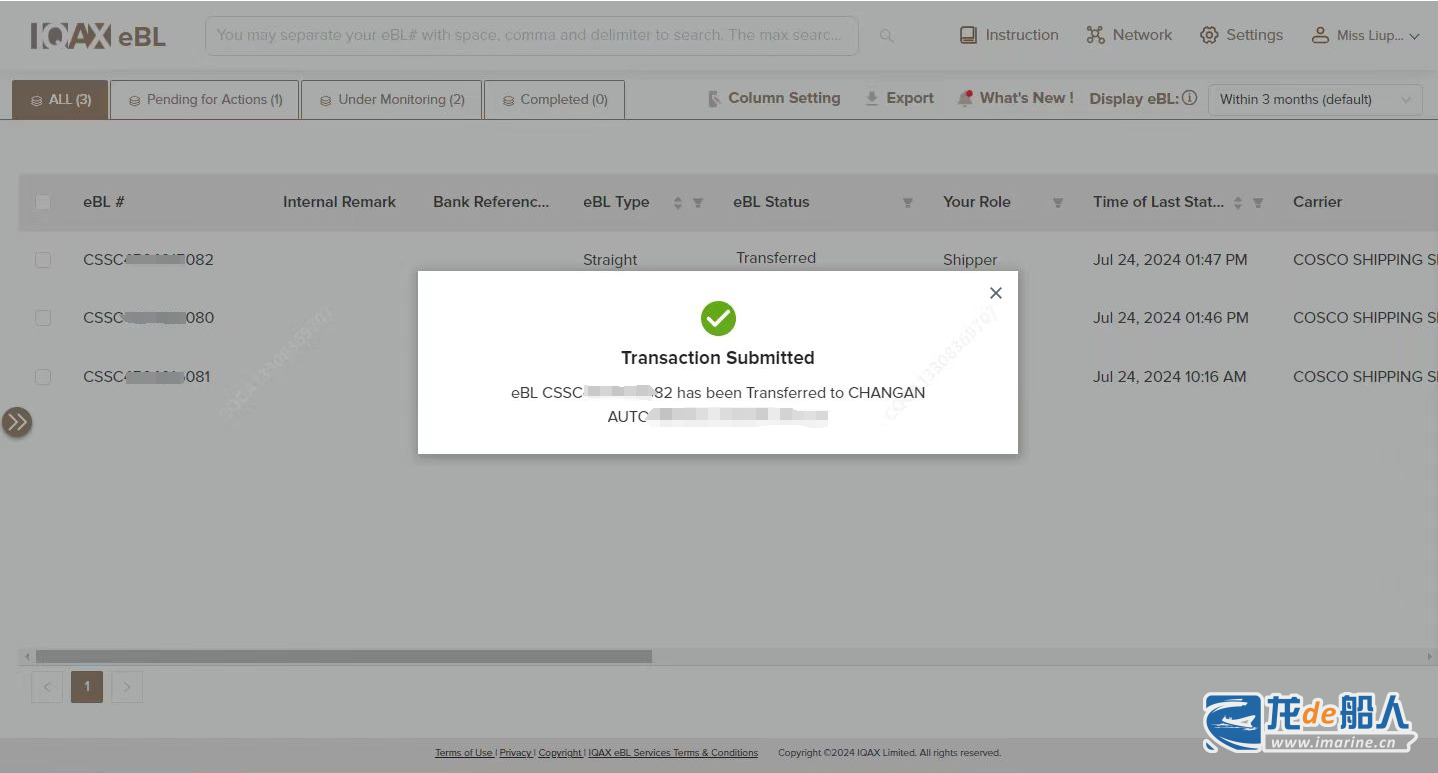Open the Instruction book icon

tap(968, 35)
